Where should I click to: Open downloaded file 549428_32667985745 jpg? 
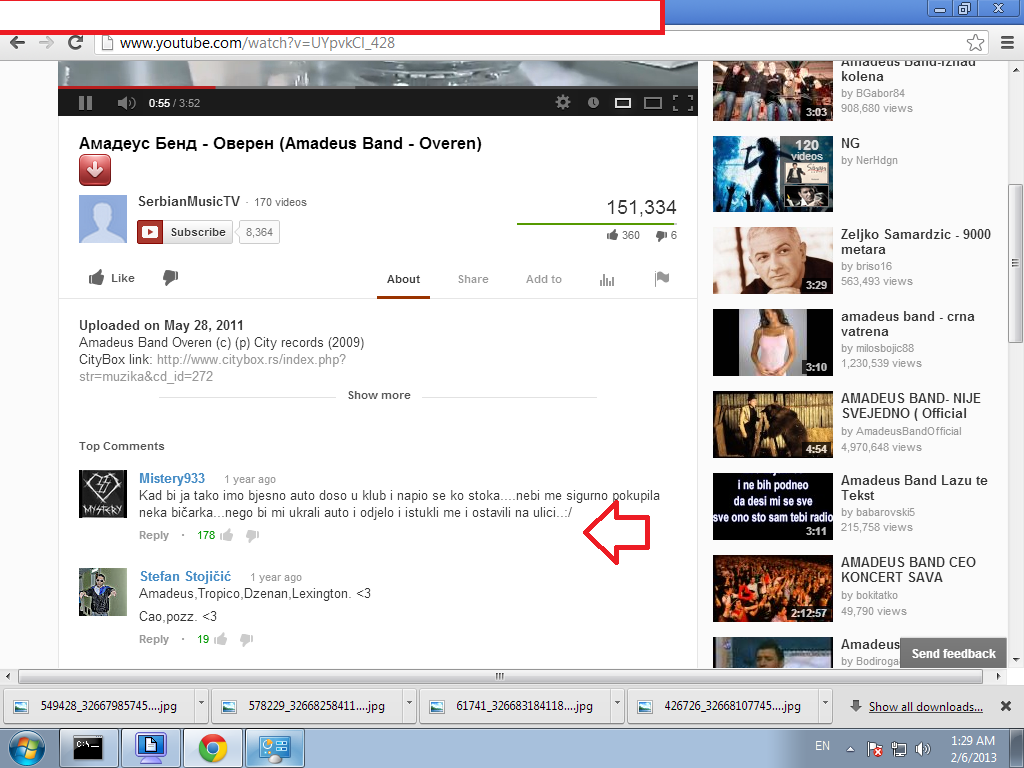[x=99, y=706]
